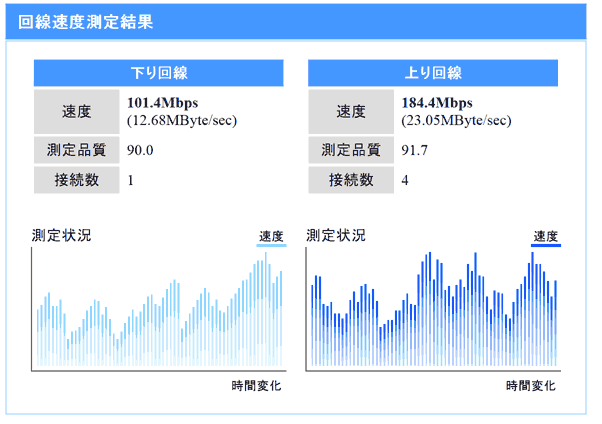Click the 184.4Mbps upload speed value
602x424 pixels.
tap(437, 103)
